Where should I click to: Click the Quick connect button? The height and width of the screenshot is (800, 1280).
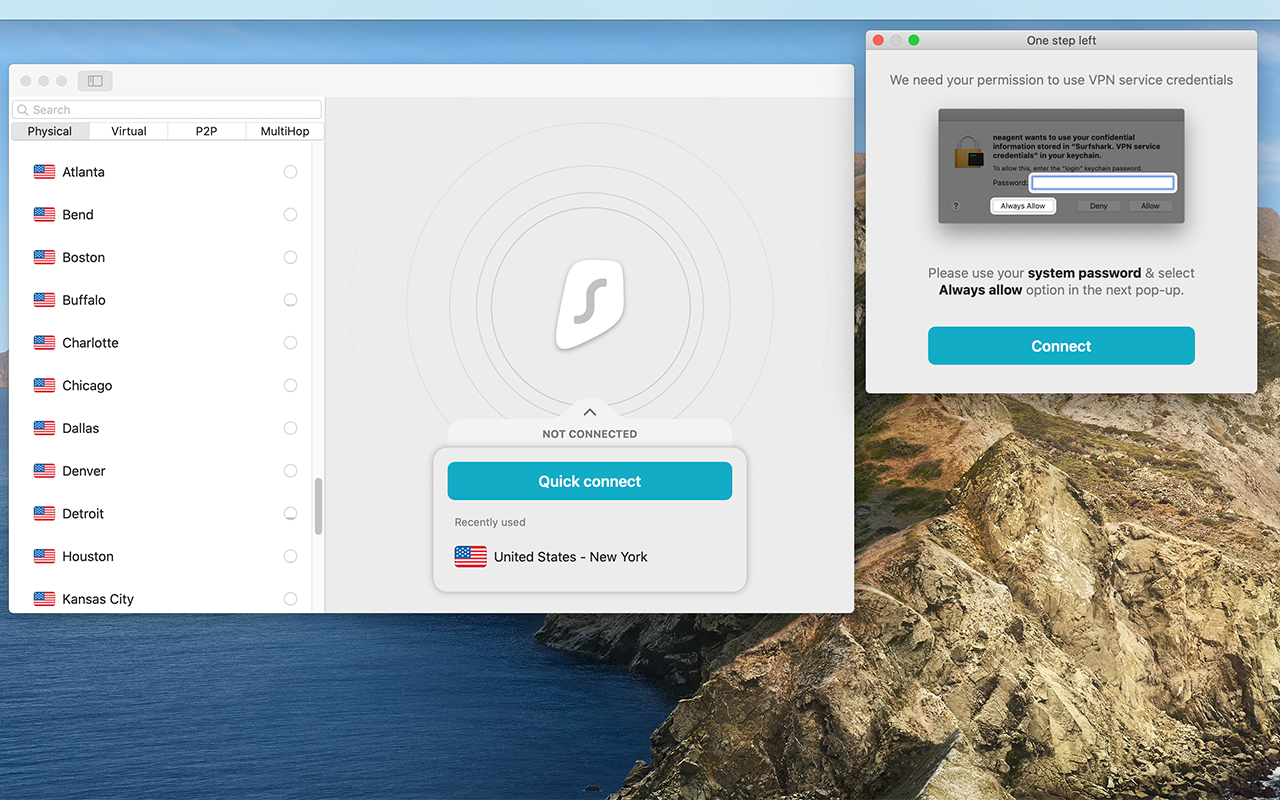point(590,481)
